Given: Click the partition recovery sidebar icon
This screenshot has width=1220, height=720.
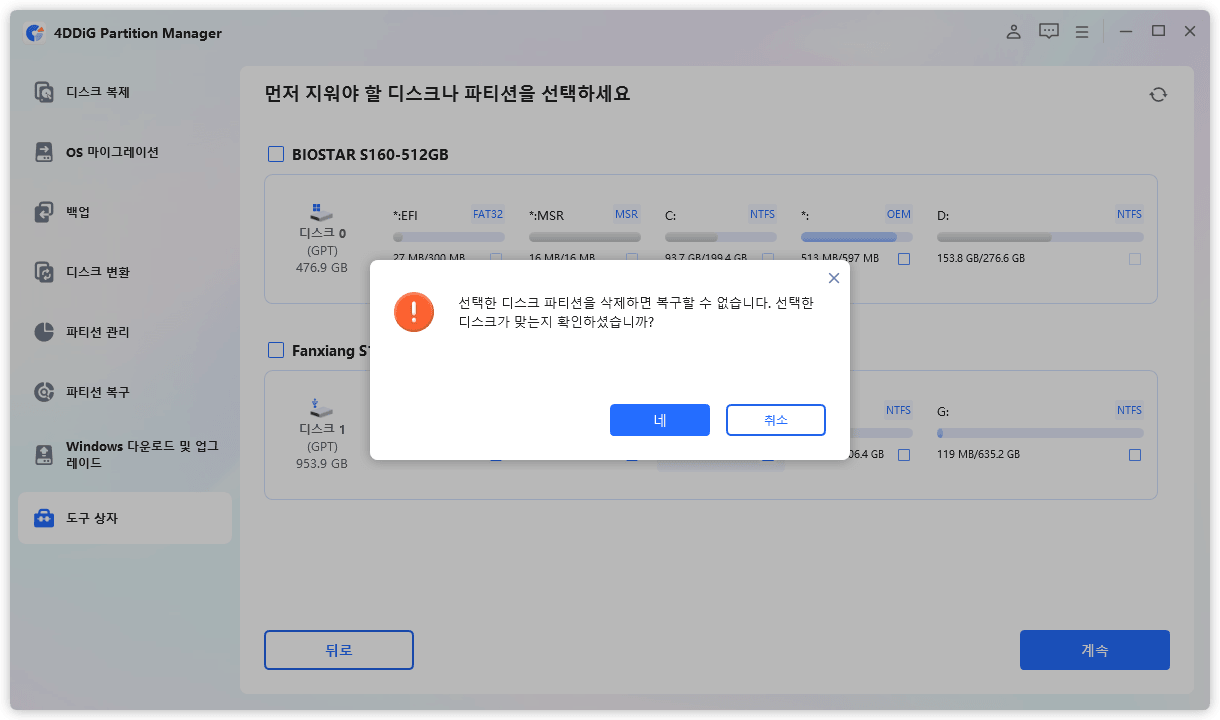Looking at the screenshot, I should pos(44,392).
